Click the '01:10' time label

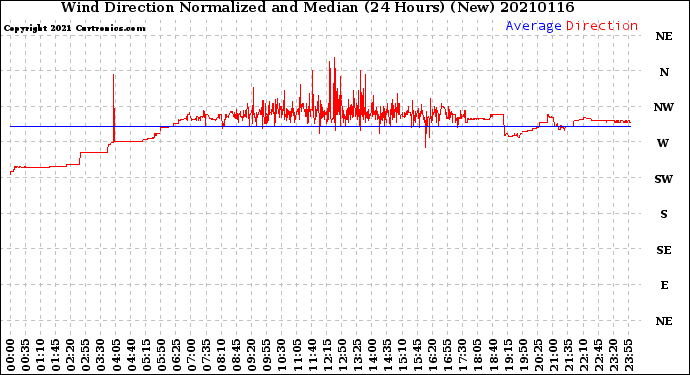pos(40,355)
